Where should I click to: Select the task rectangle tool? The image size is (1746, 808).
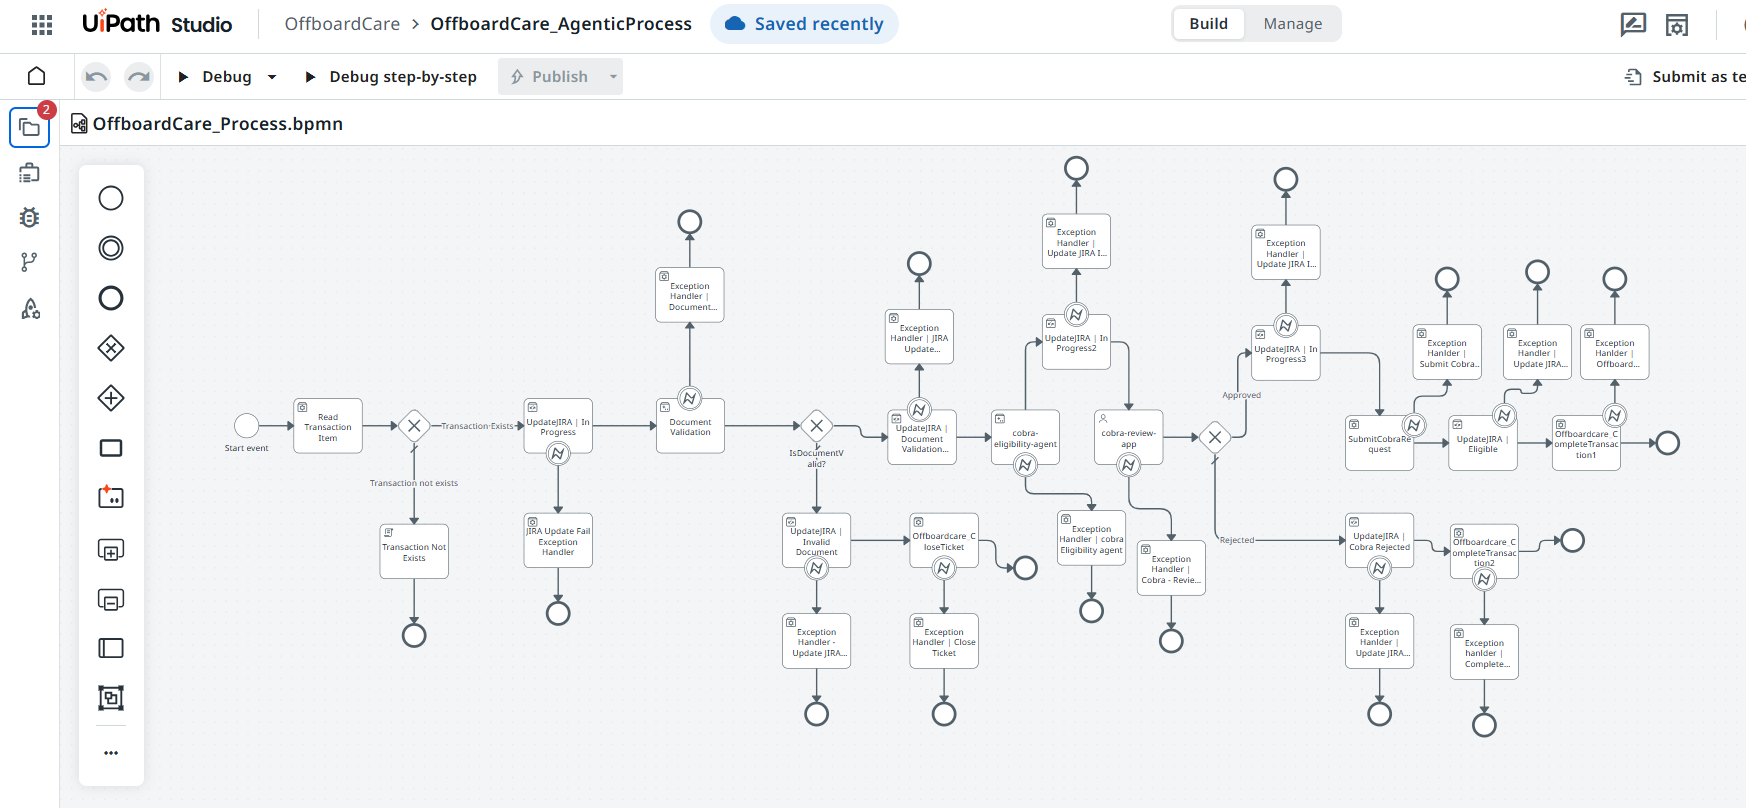pos(111,448)
